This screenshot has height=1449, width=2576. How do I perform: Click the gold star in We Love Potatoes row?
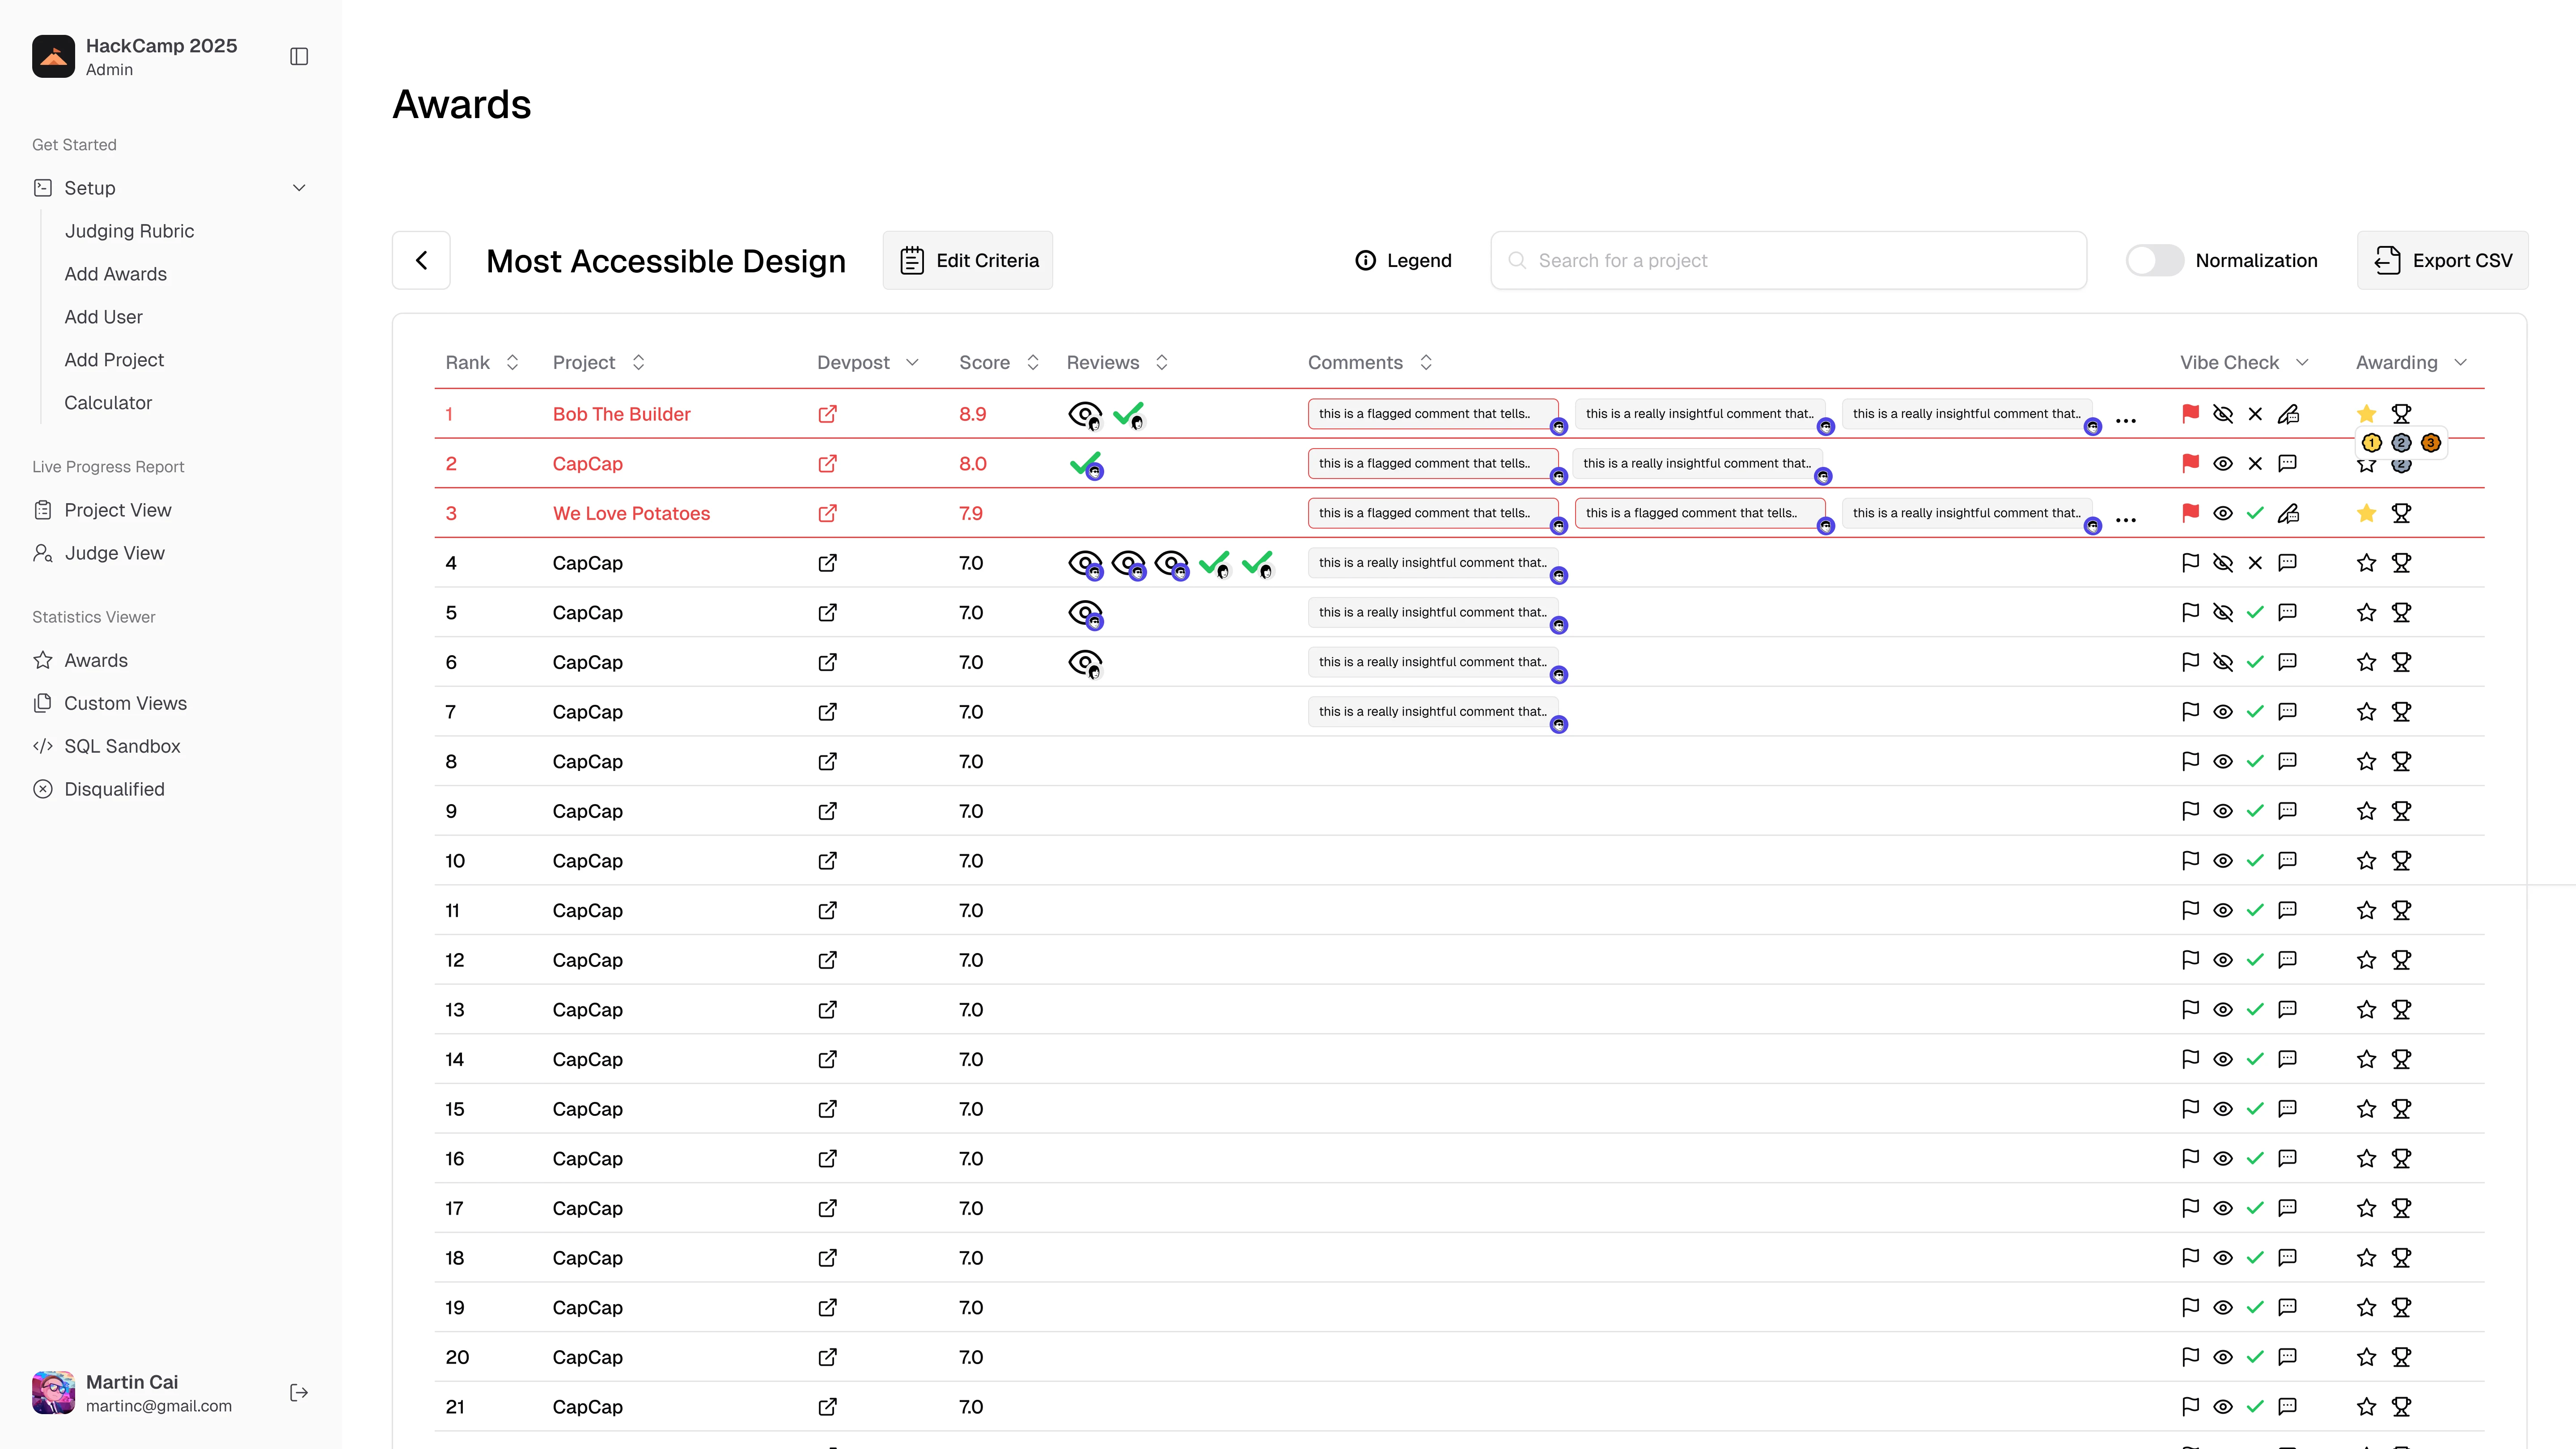(x=2366, y=513)
